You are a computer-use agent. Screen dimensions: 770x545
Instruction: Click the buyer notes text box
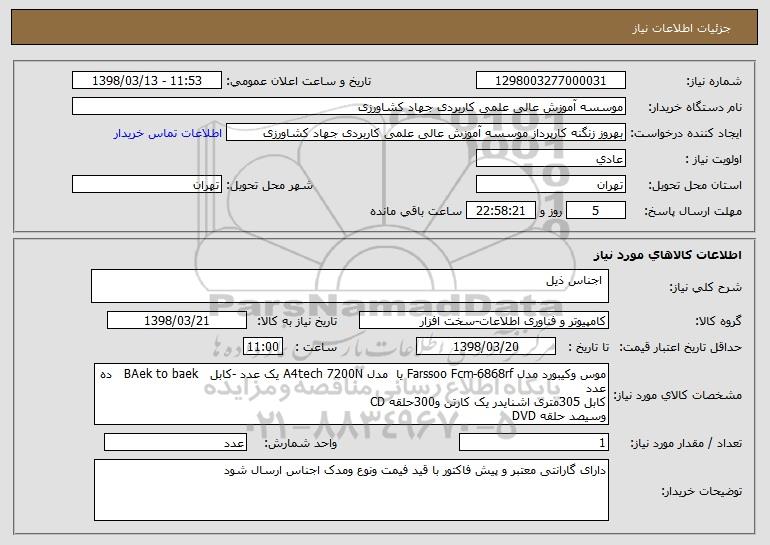(351, 490)
